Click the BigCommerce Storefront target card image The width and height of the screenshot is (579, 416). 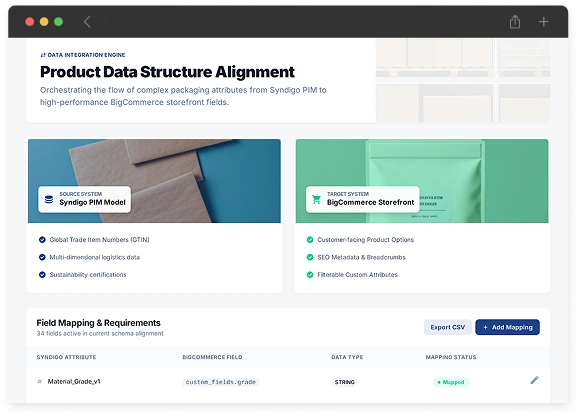coord(422,181)
